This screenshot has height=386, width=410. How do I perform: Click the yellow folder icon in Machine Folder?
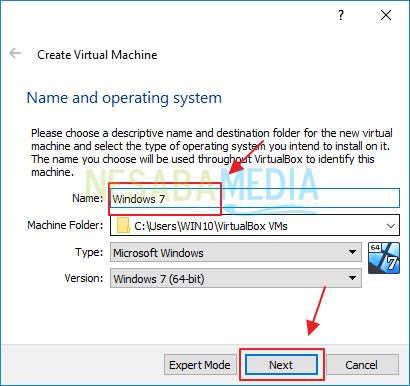tap(124, 225)
